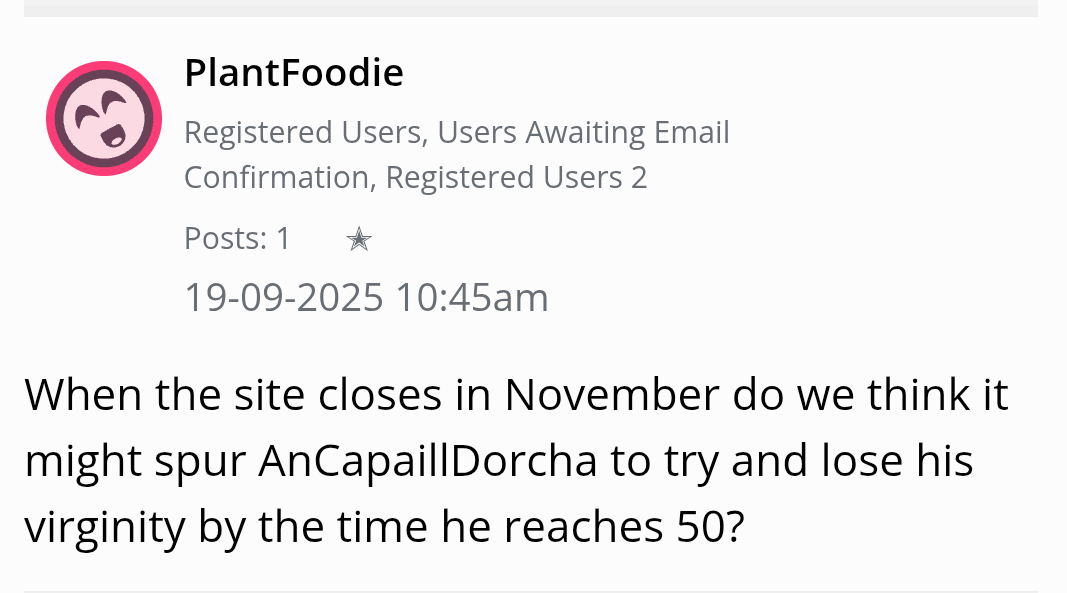Open PlantFoodie's smiley avatar image
The width and height of the screenshot is (1067, 593).
click(x=104, y=118)
